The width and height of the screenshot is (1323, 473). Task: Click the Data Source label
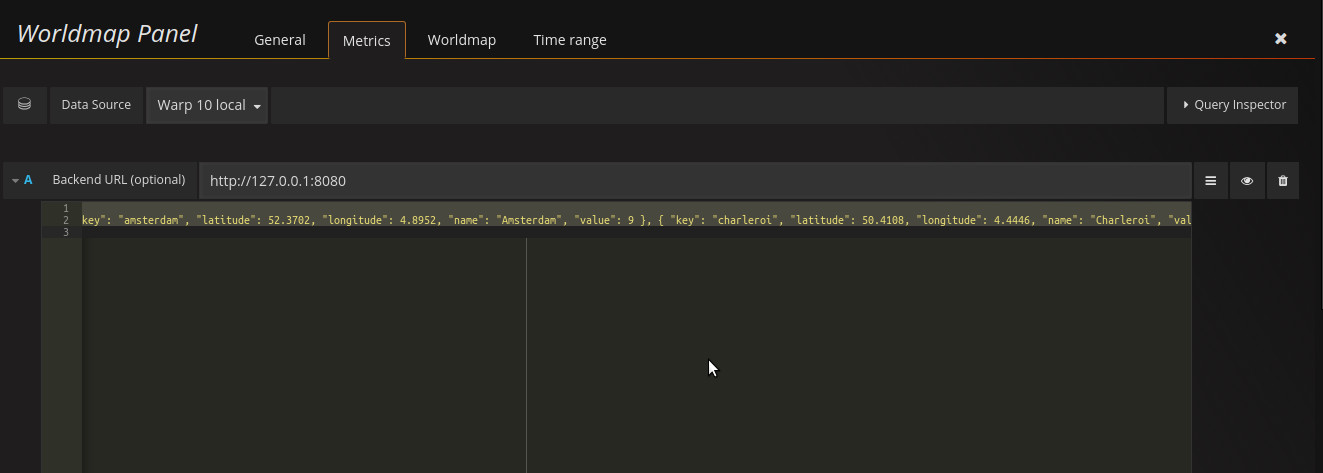pos(96,104)
